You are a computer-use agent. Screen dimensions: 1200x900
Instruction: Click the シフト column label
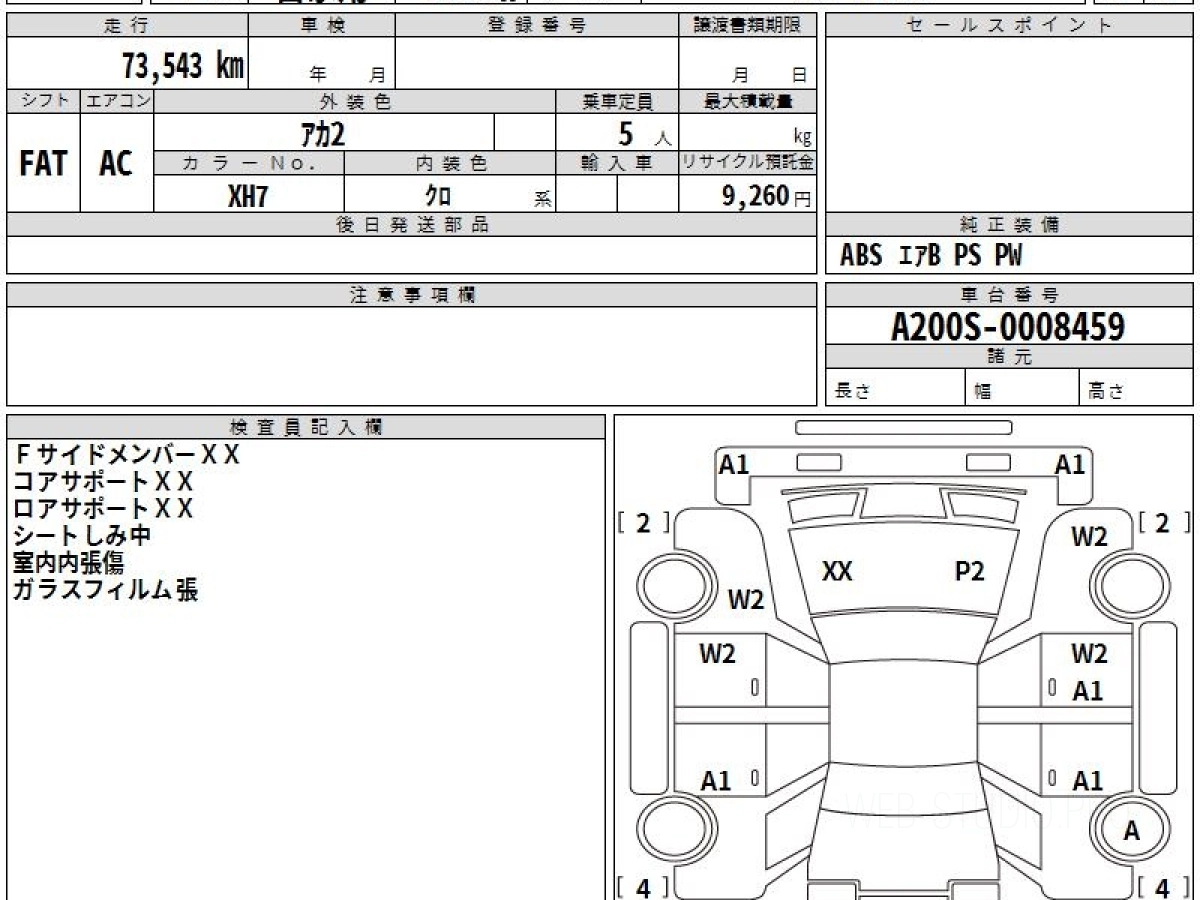tap(43, 101)
